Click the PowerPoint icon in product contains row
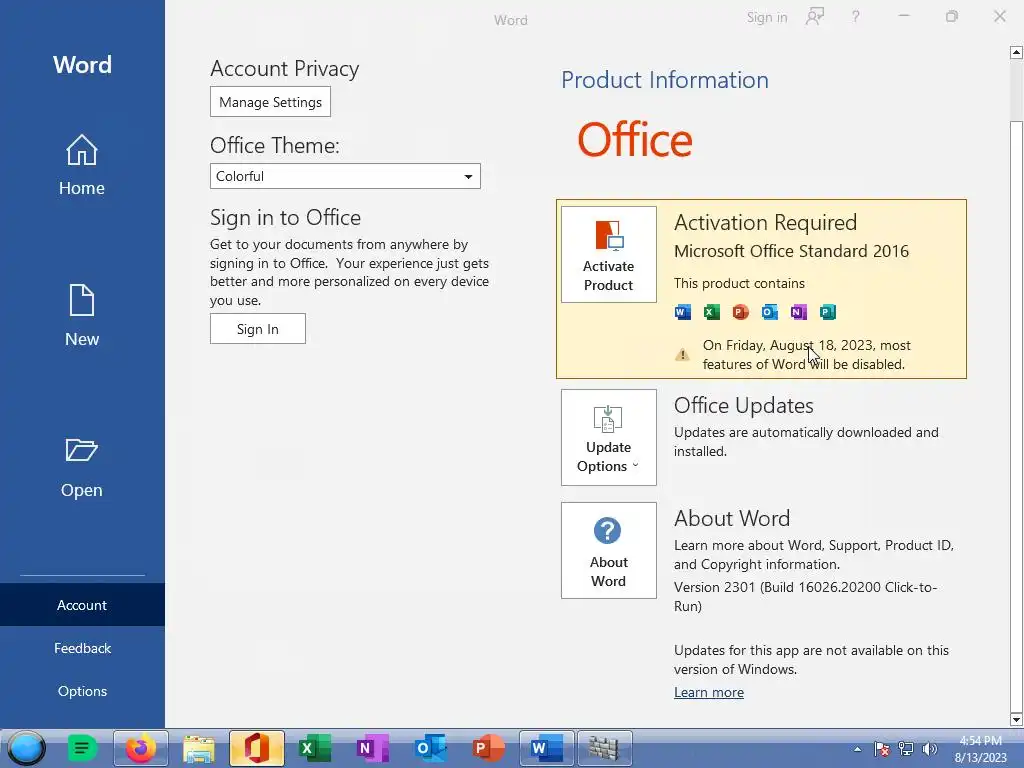 [740, 312]
